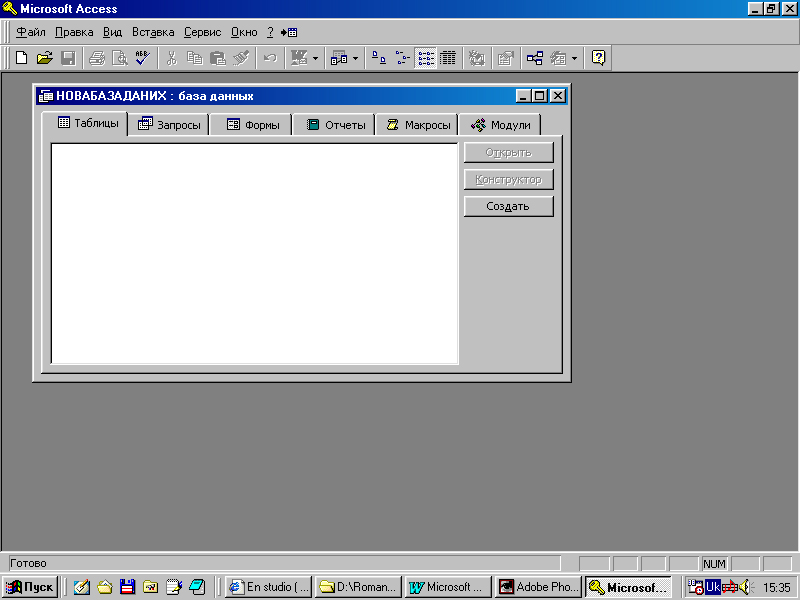Screen dimensions: 800x600
Task: Click the Copy icon in the toolbar
Action: pyautogui.click(x=194, y=58)
